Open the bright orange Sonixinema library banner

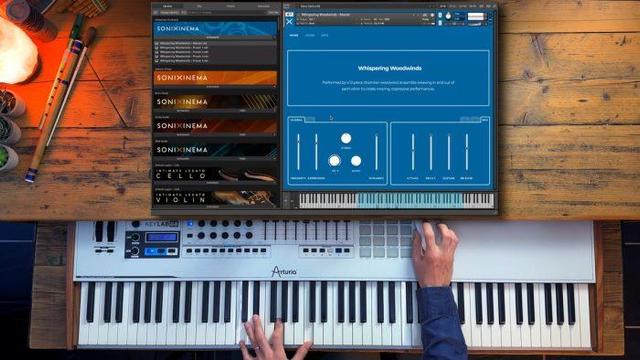click(216, 78)
